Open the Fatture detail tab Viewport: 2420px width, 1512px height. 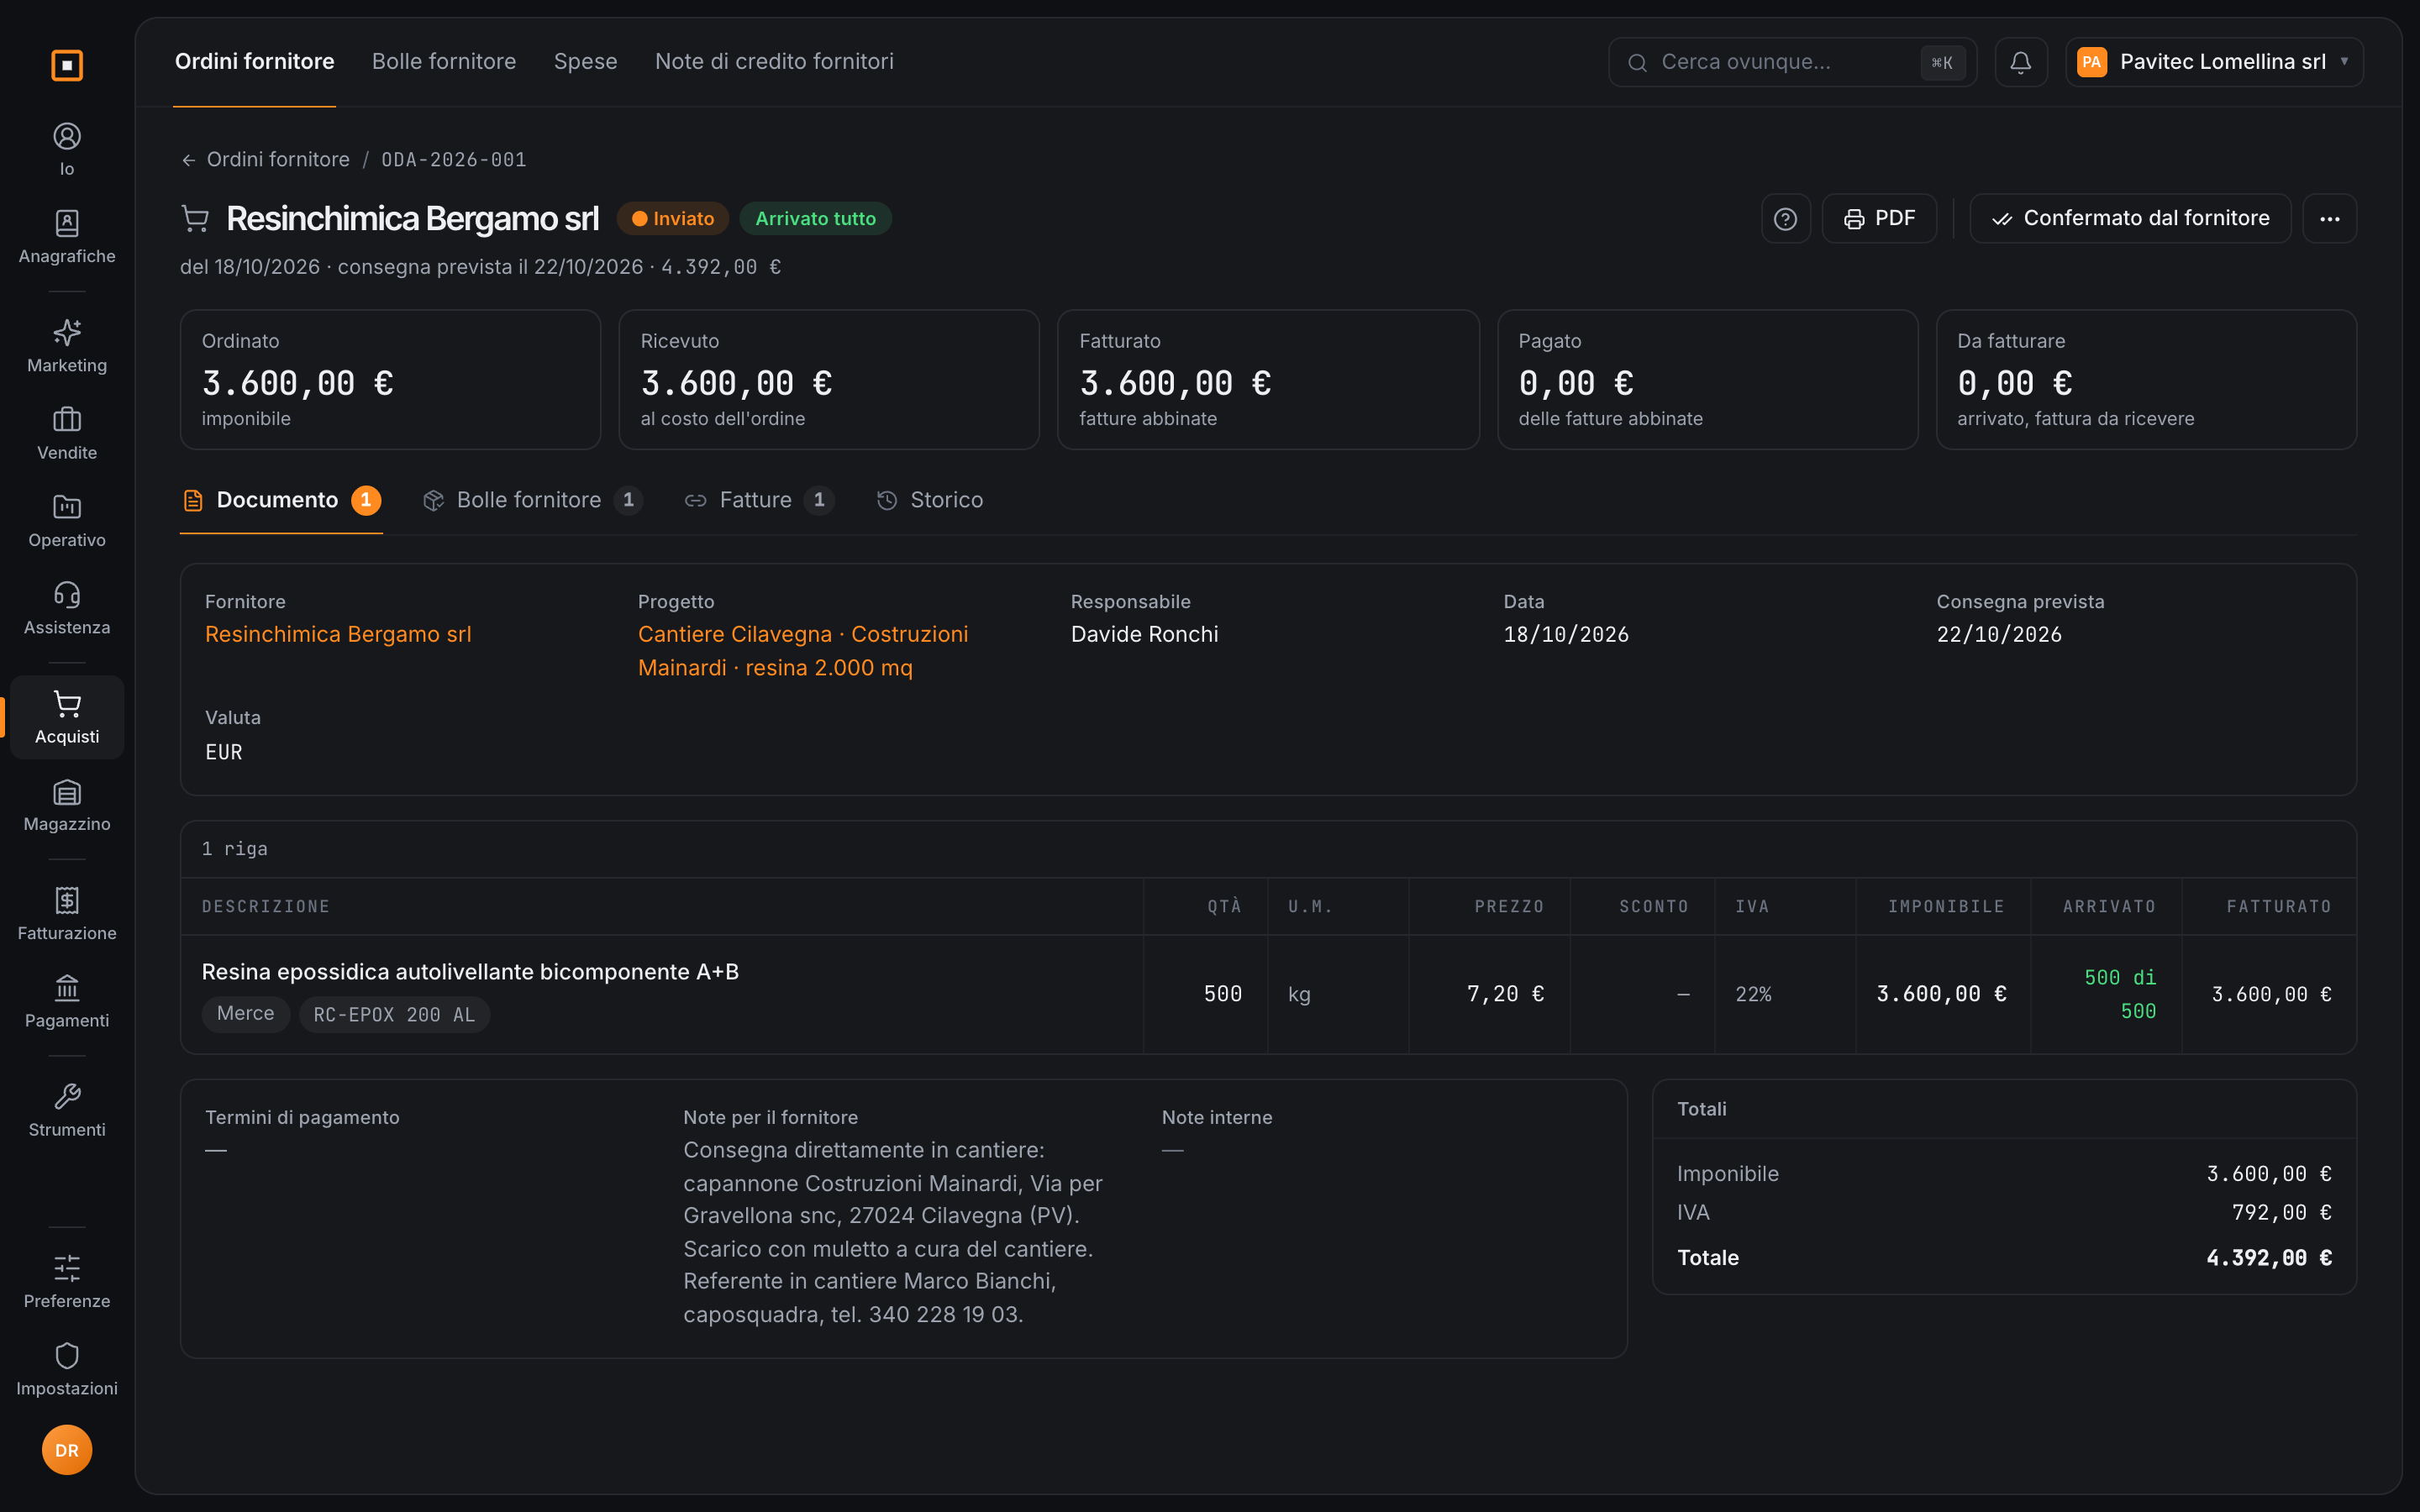click(758, 500)
